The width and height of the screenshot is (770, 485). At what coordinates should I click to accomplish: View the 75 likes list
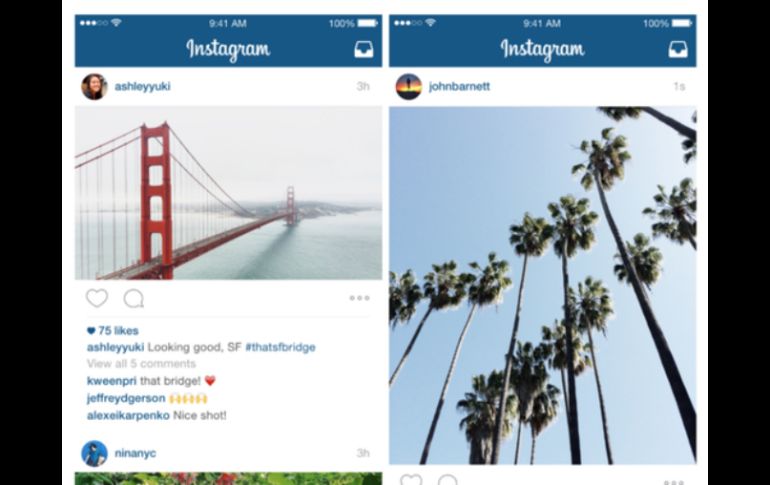113,330
